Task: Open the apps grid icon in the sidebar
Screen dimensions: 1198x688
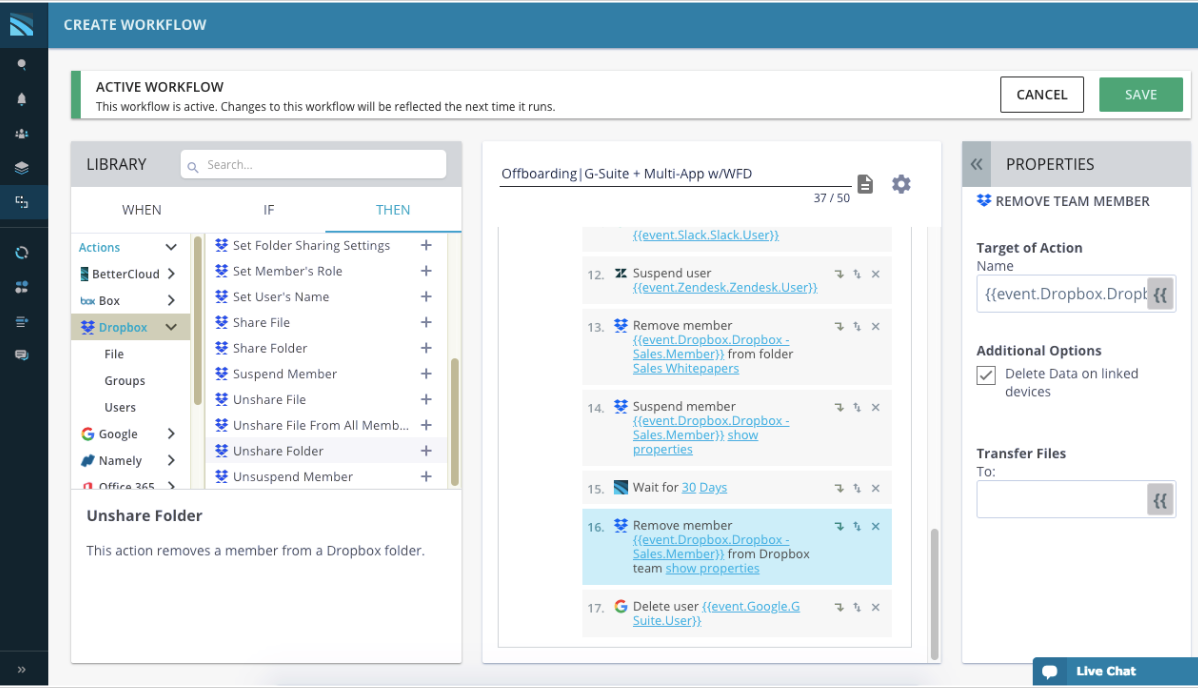Action: coord(22,287)
